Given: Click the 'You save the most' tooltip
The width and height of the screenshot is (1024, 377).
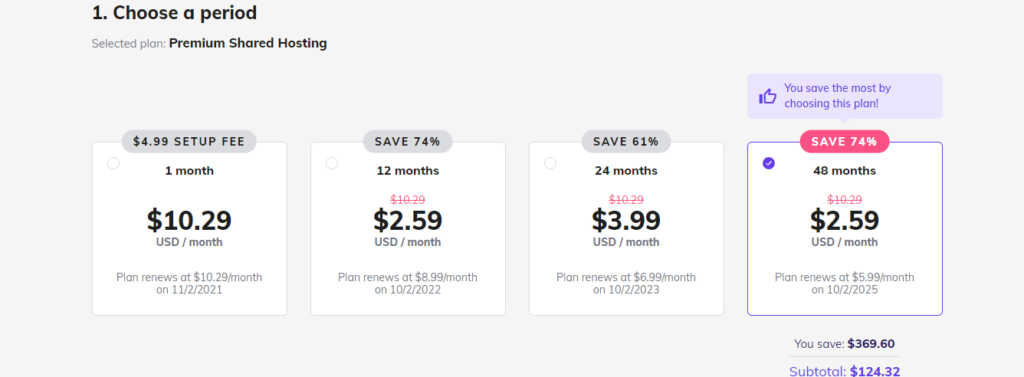Looking at the screenshot, I should pos(844,96).
